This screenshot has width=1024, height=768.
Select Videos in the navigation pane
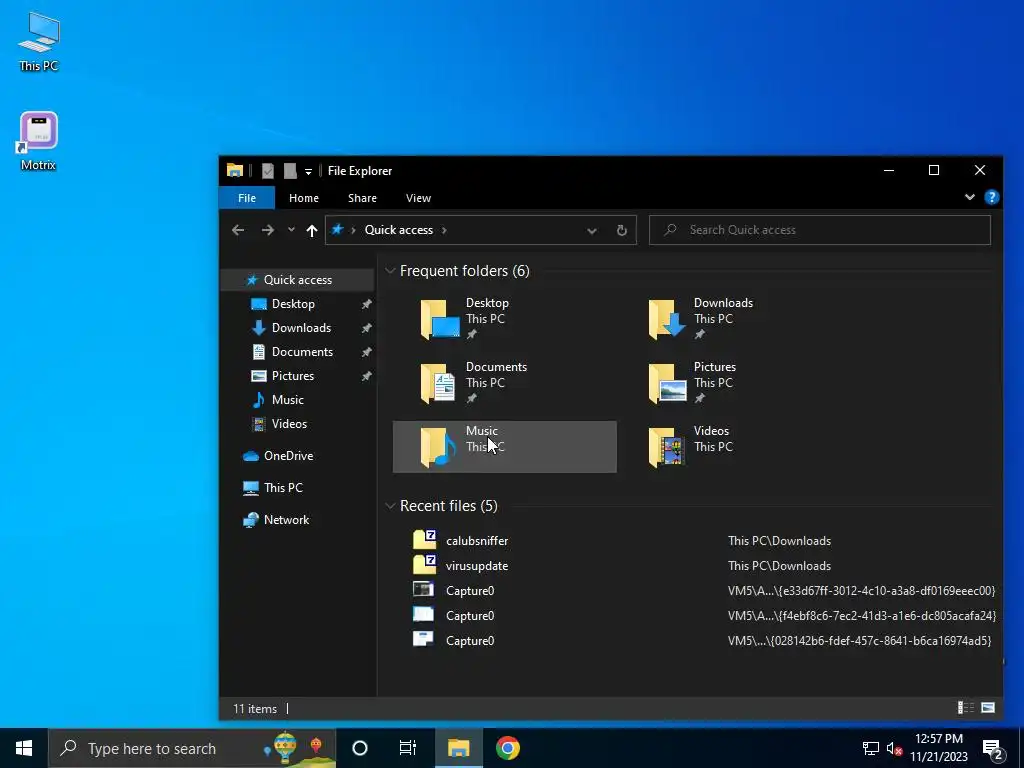point(289,424)
